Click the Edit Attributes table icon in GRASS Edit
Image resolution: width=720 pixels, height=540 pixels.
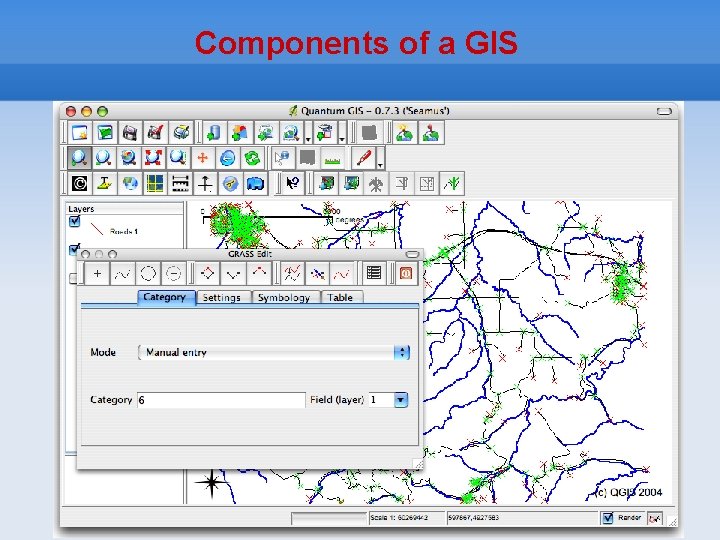pyautogui.click(x=374, y=273)
